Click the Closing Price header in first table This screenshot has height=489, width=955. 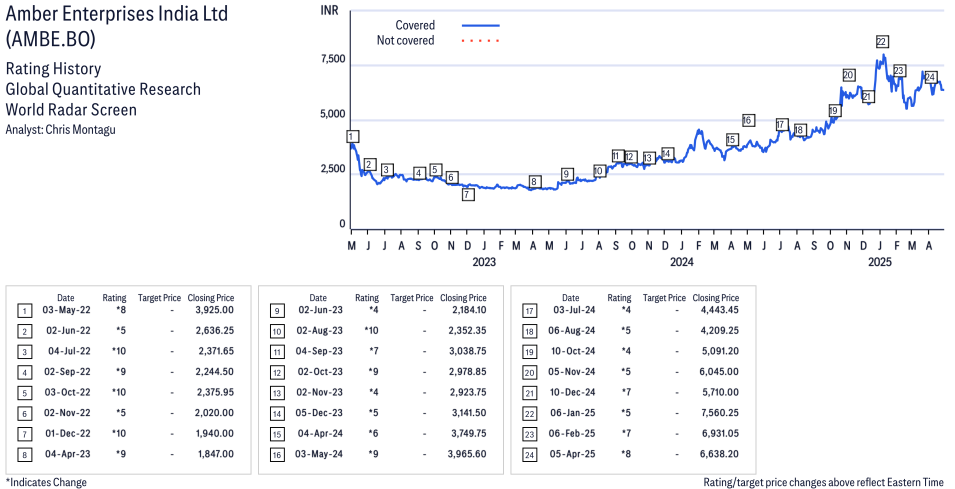[x=211, y=298]
